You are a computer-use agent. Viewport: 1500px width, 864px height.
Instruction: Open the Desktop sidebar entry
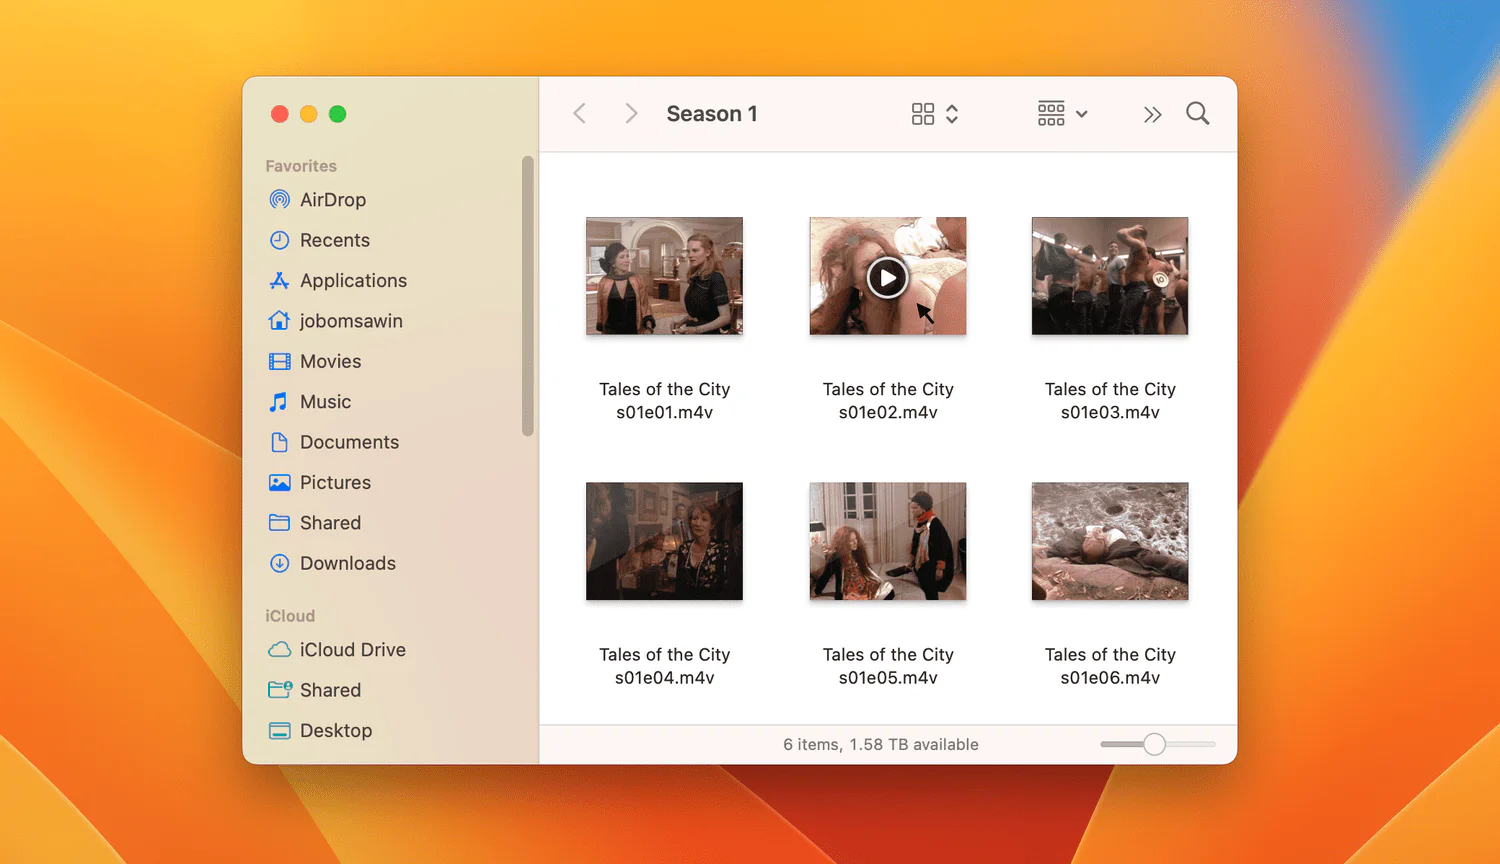point(336,731)
